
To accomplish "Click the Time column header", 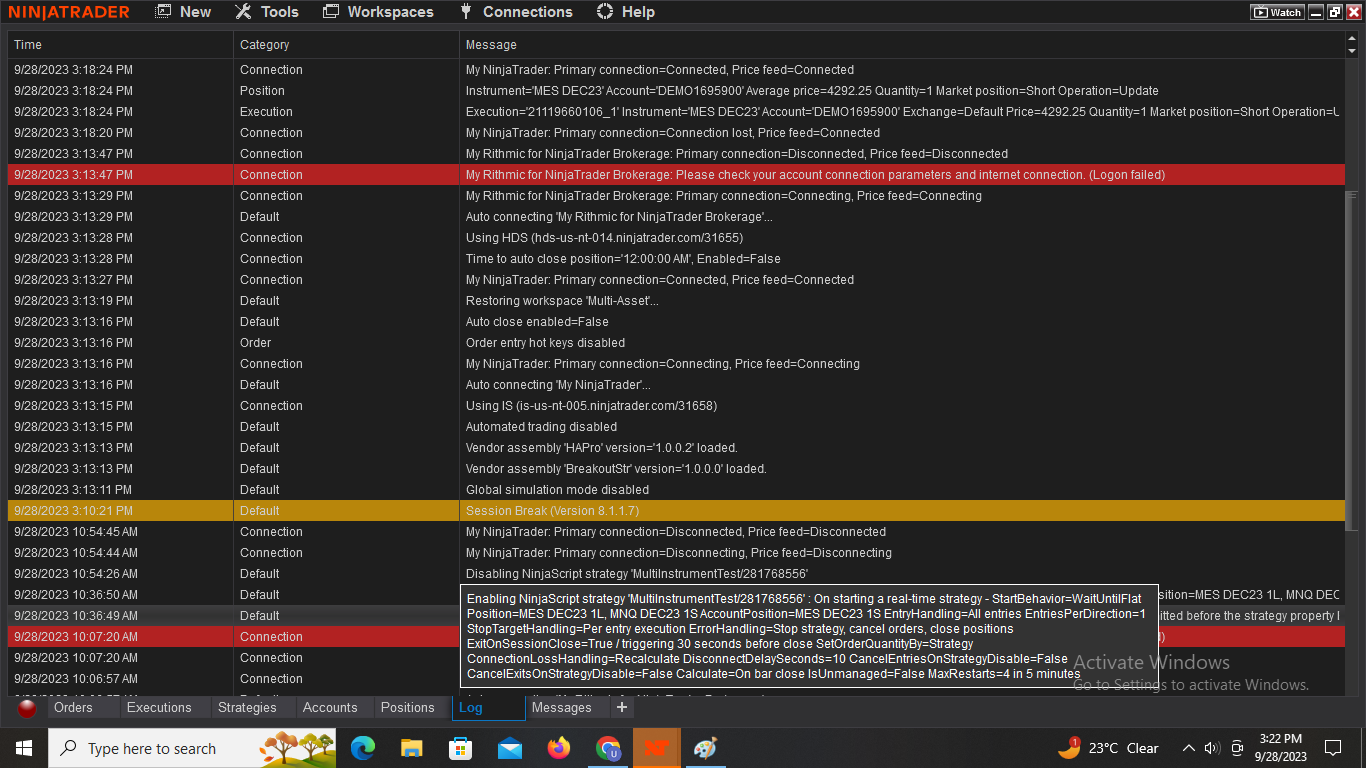I will tap(121, 45).
